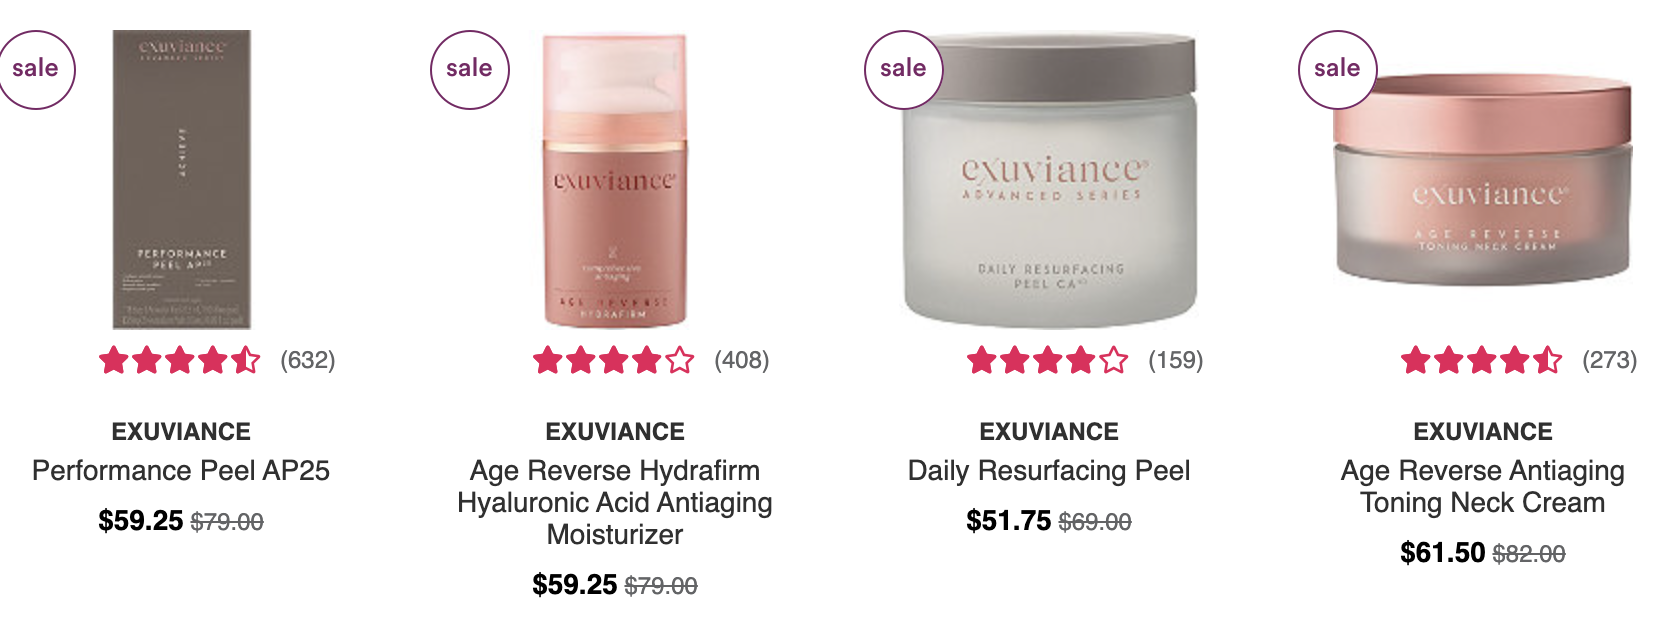Click star rating of Hydrafirm Moisturizer

click(x=614, y=360)
